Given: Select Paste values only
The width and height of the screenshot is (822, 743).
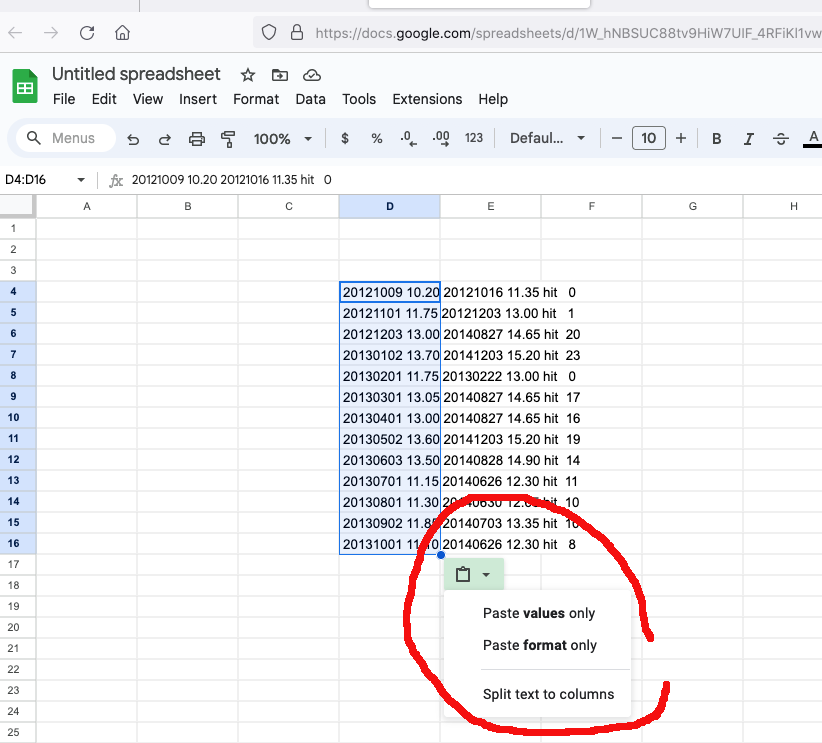Looking at the screenshot, I should click(539, 613).
